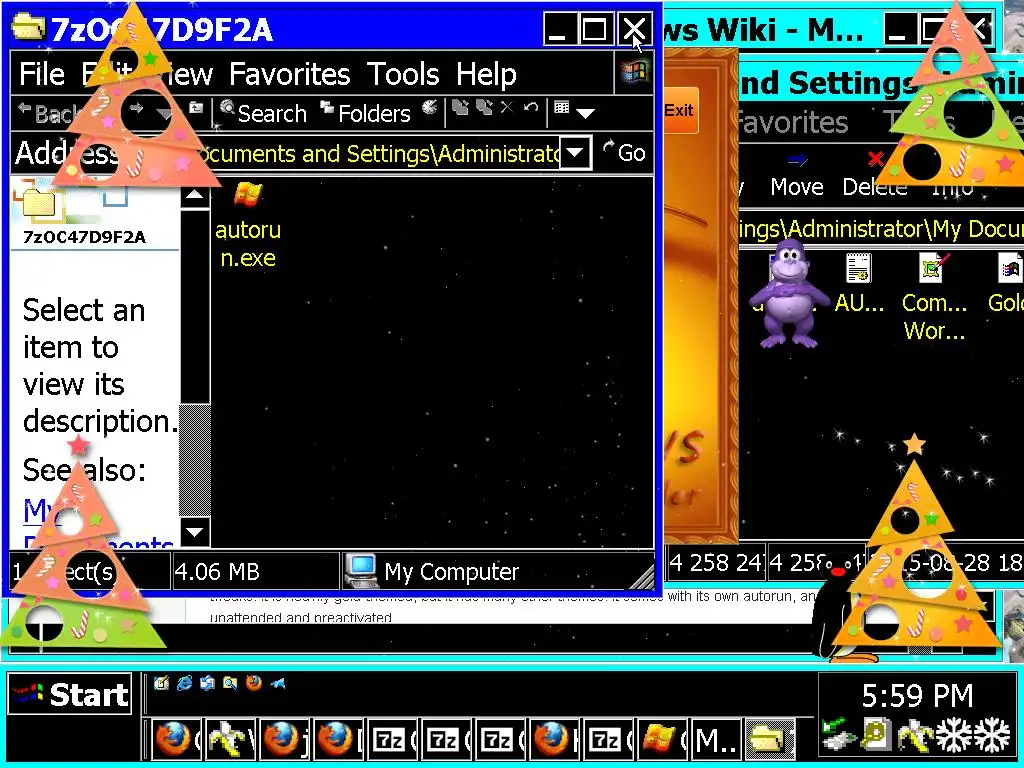1024x768 pixels.
Task: Click the Copy To toolbar icon
Action: click(x=485, y=107)
